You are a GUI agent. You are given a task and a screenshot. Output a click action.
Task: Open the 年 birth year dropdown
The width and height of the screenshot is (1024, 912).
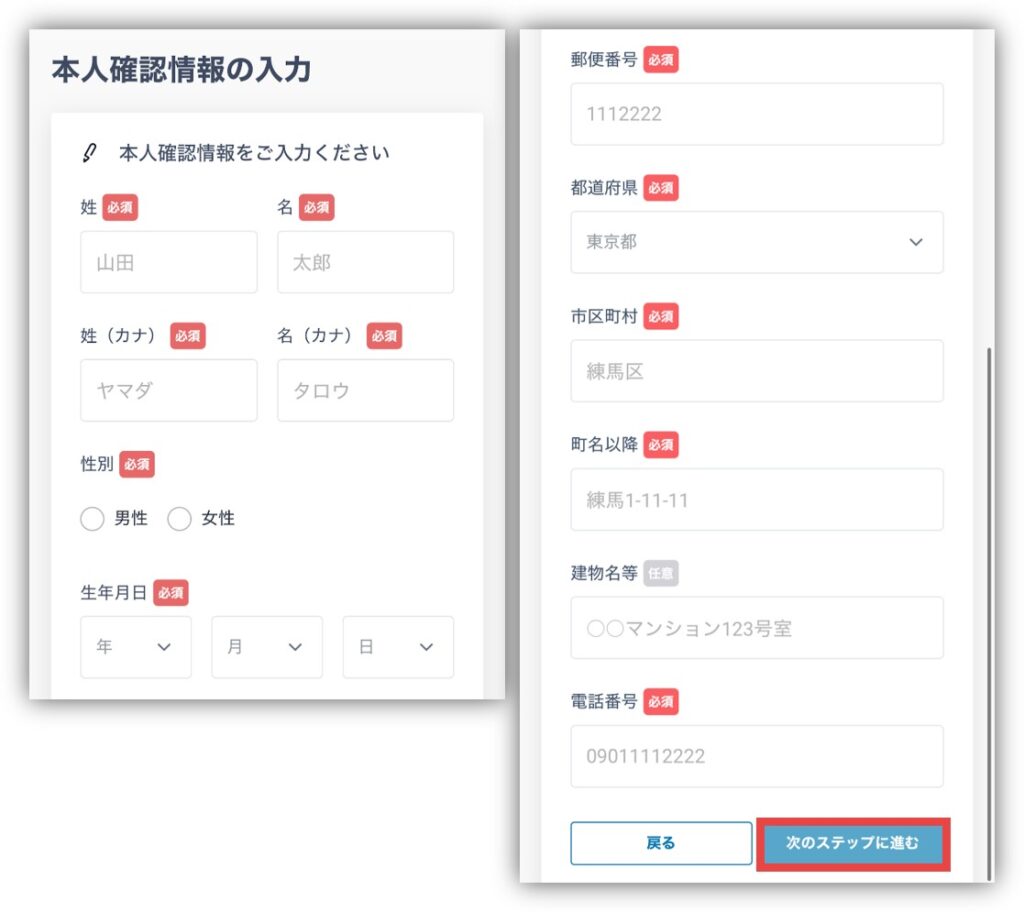click(135, 647)
